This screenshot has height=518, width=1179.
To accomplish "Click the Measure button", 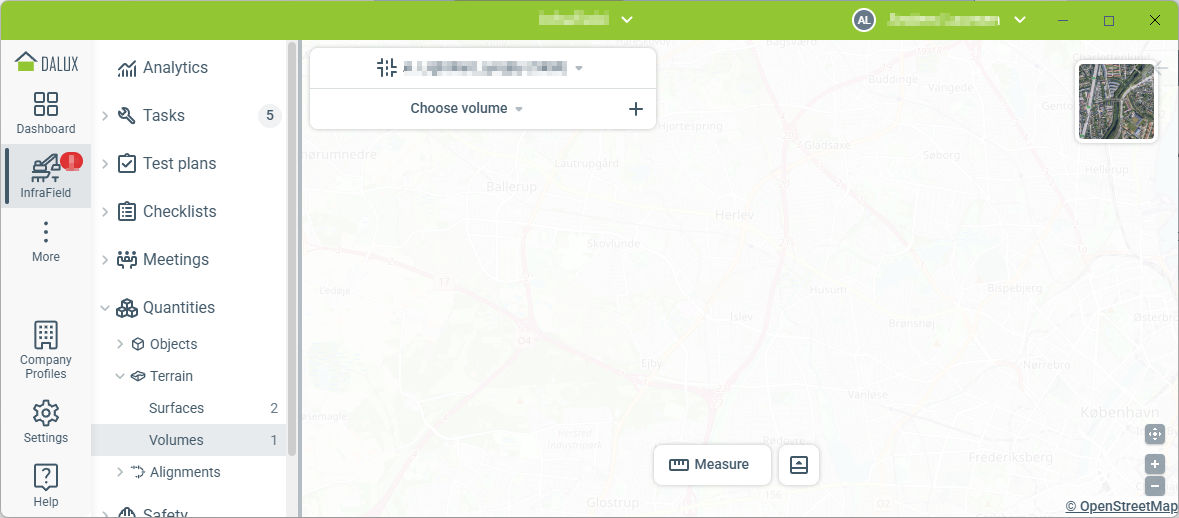I will click(x=710, y=465).
